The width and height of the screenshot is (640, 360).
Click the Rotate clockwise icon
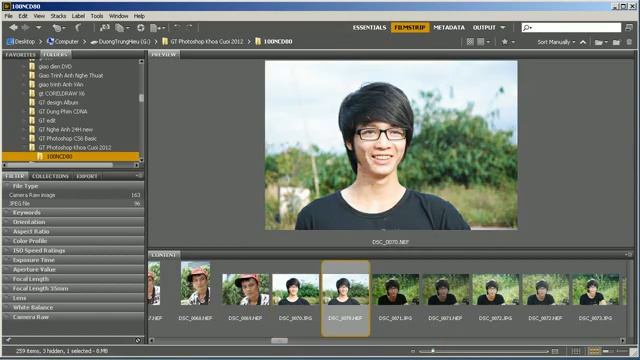pyautogui.click(x=189, y=27)
